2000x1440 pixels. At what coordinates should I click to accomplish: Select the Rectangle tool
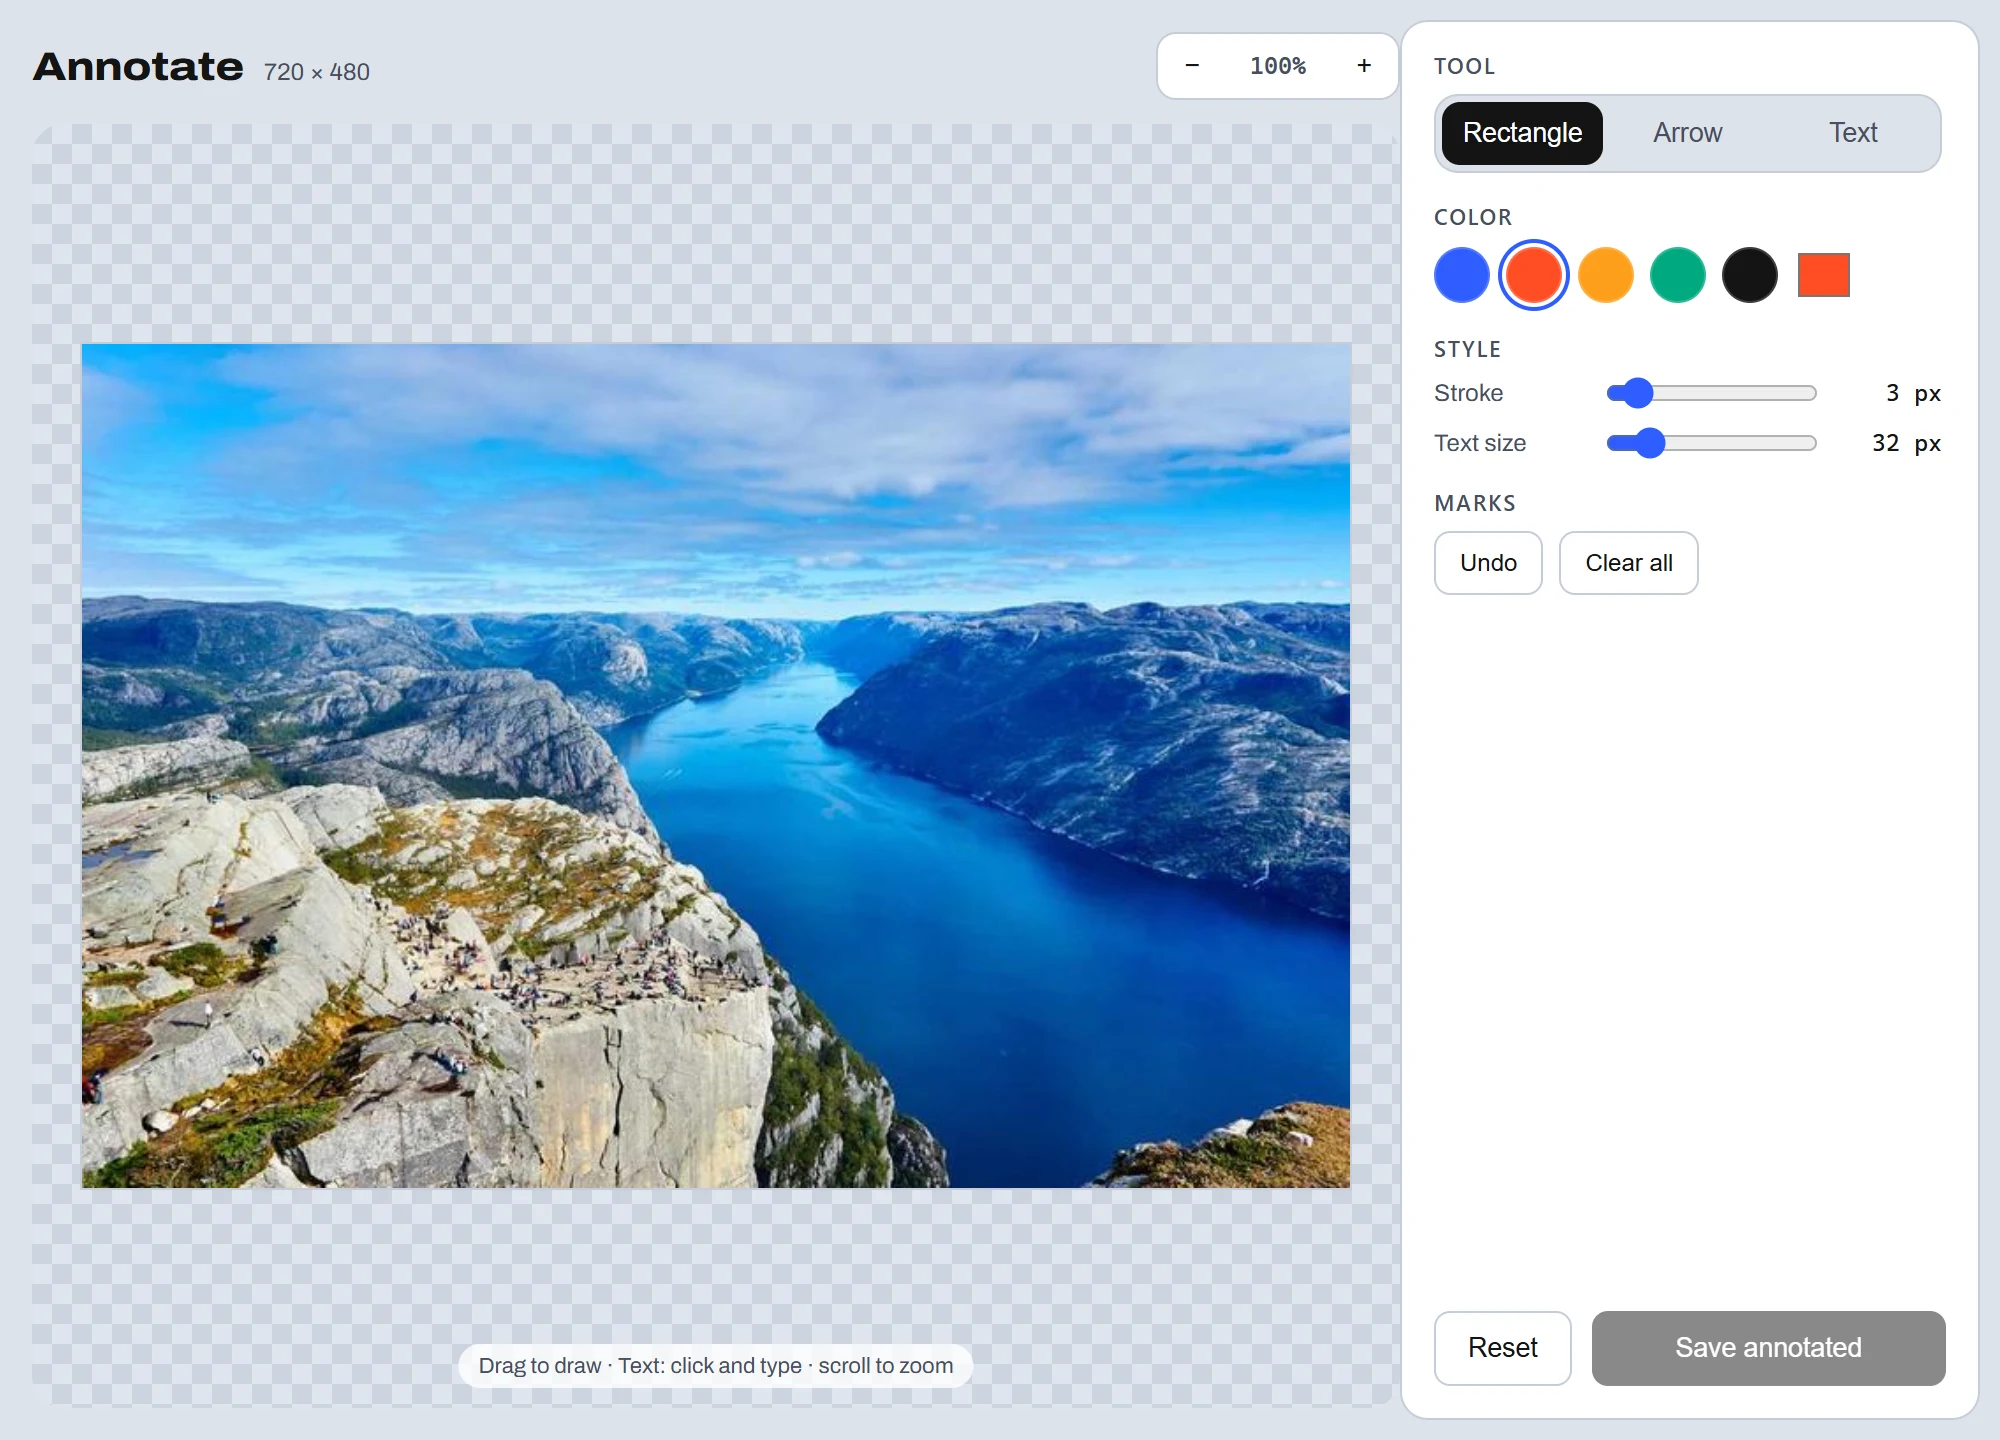pos(1522,133)
